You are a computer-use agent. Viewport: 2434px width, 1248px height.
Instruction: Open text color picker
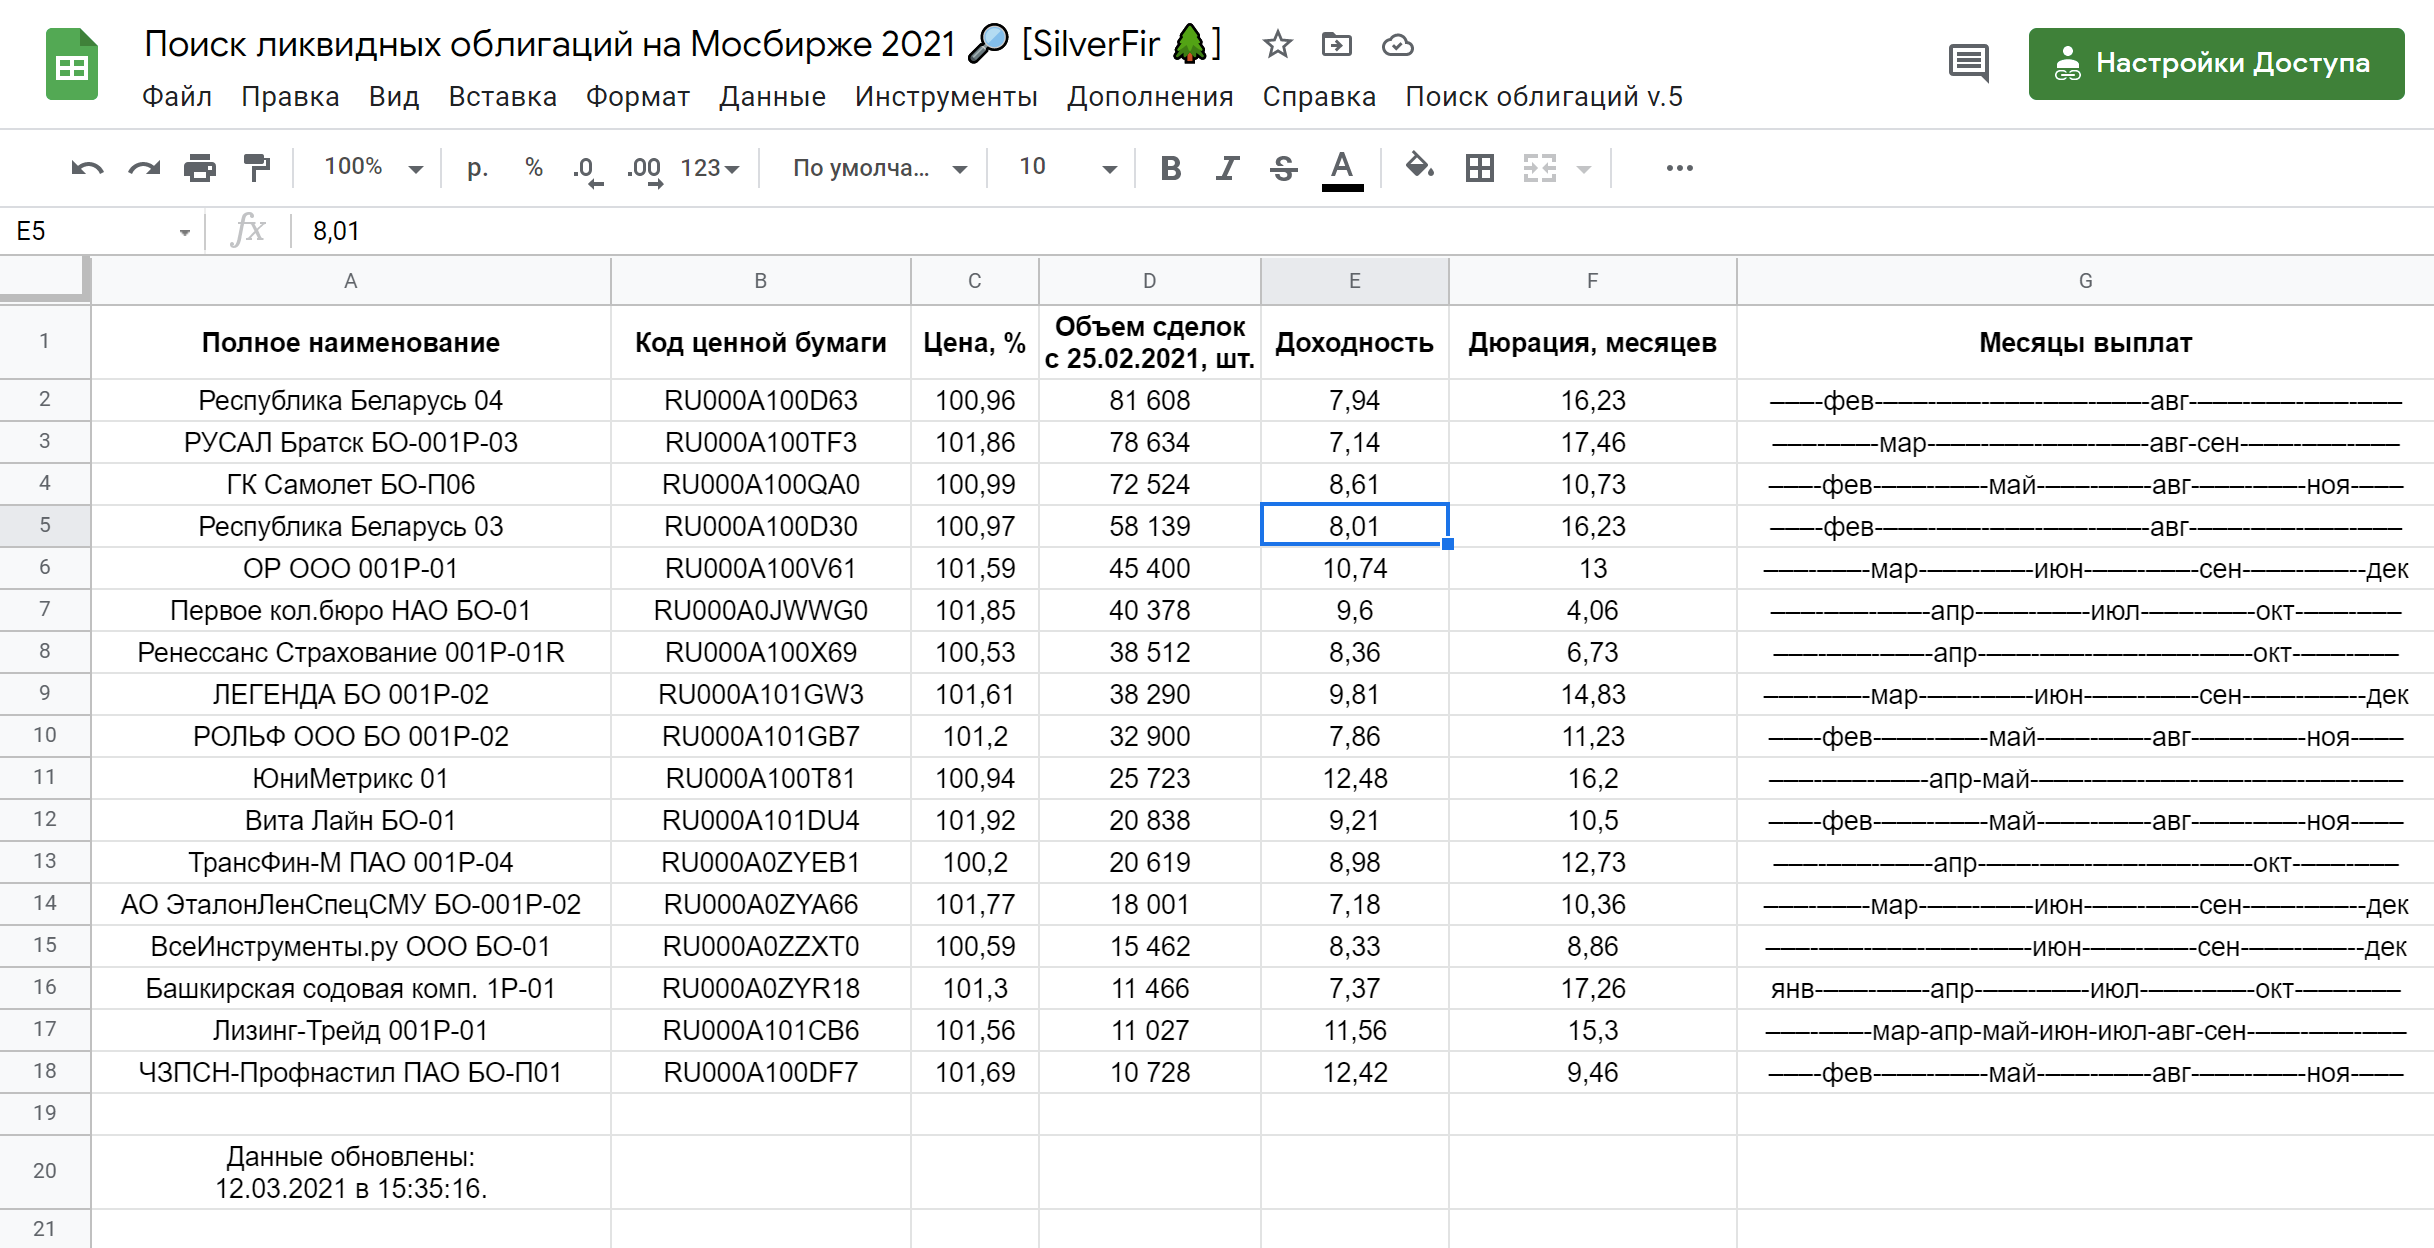click(x=1342, y=169)
